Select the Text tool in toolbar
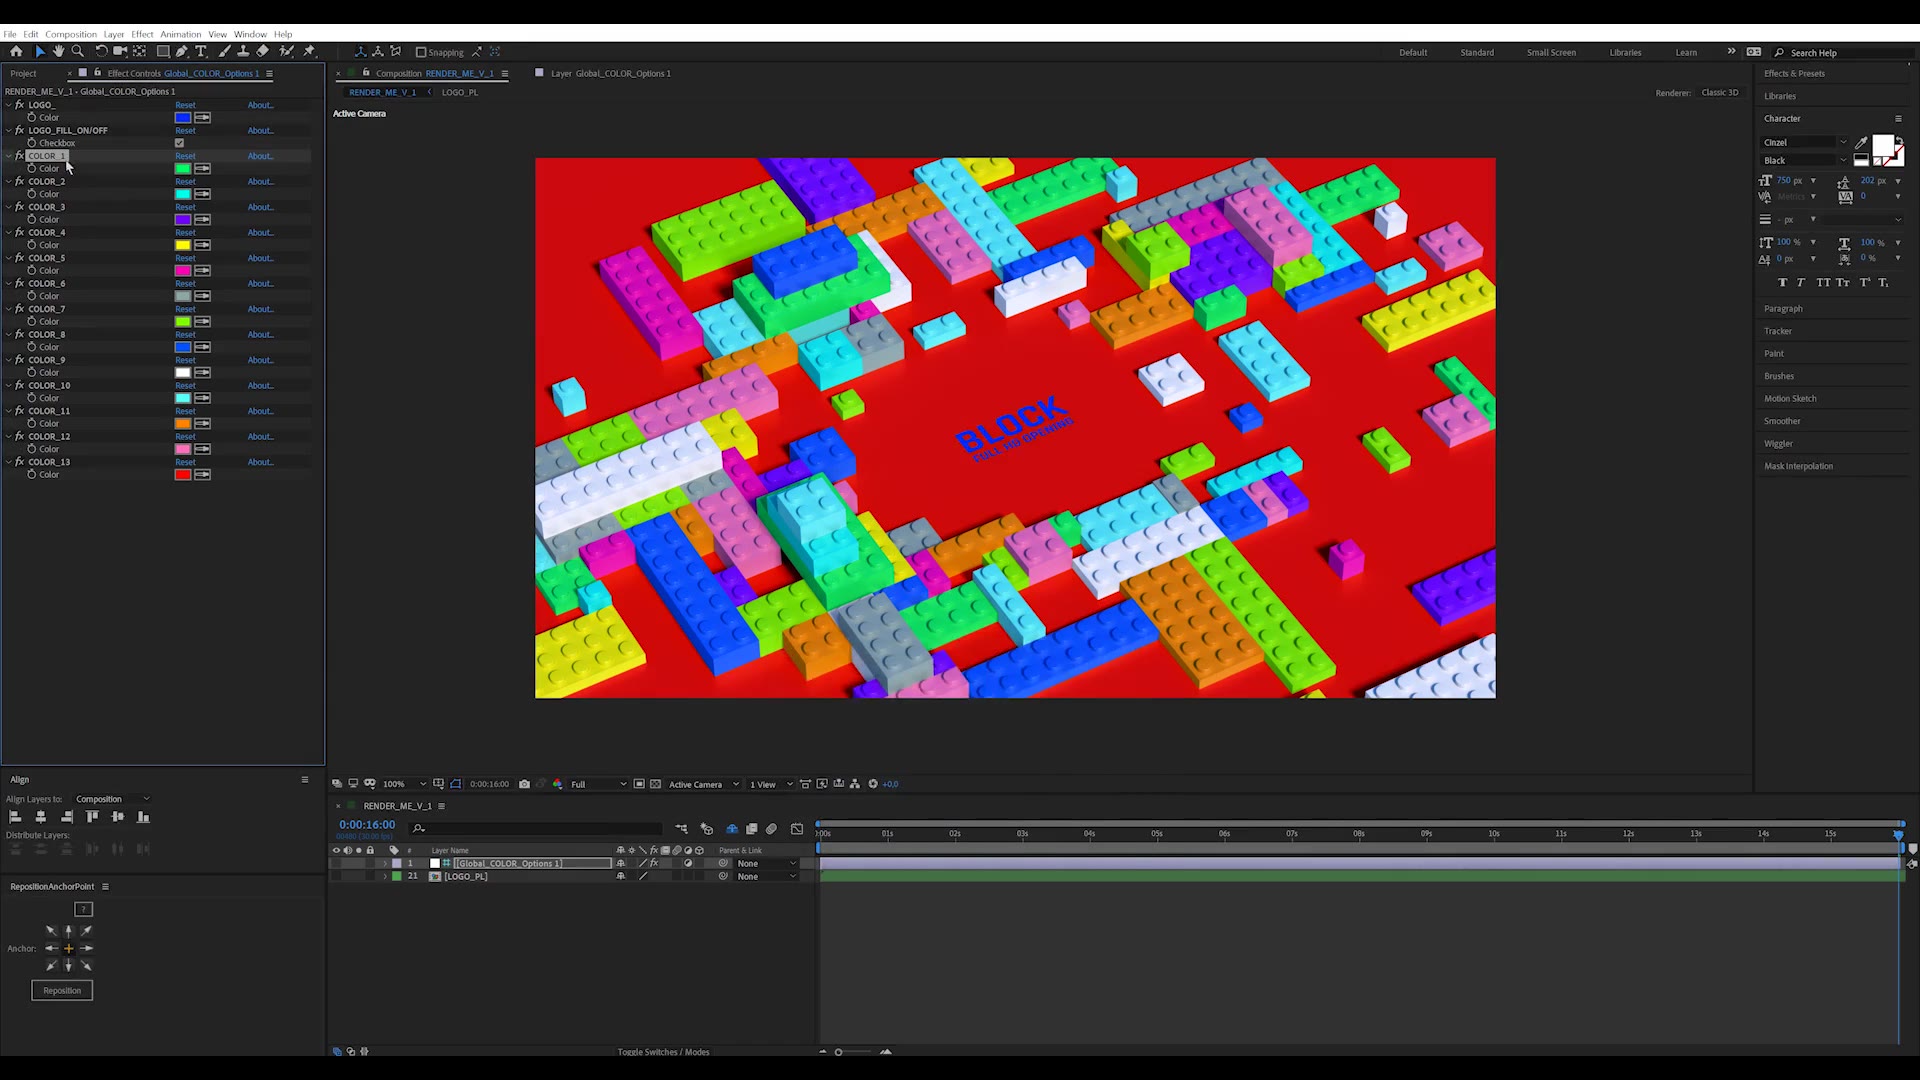 (200, 51)
